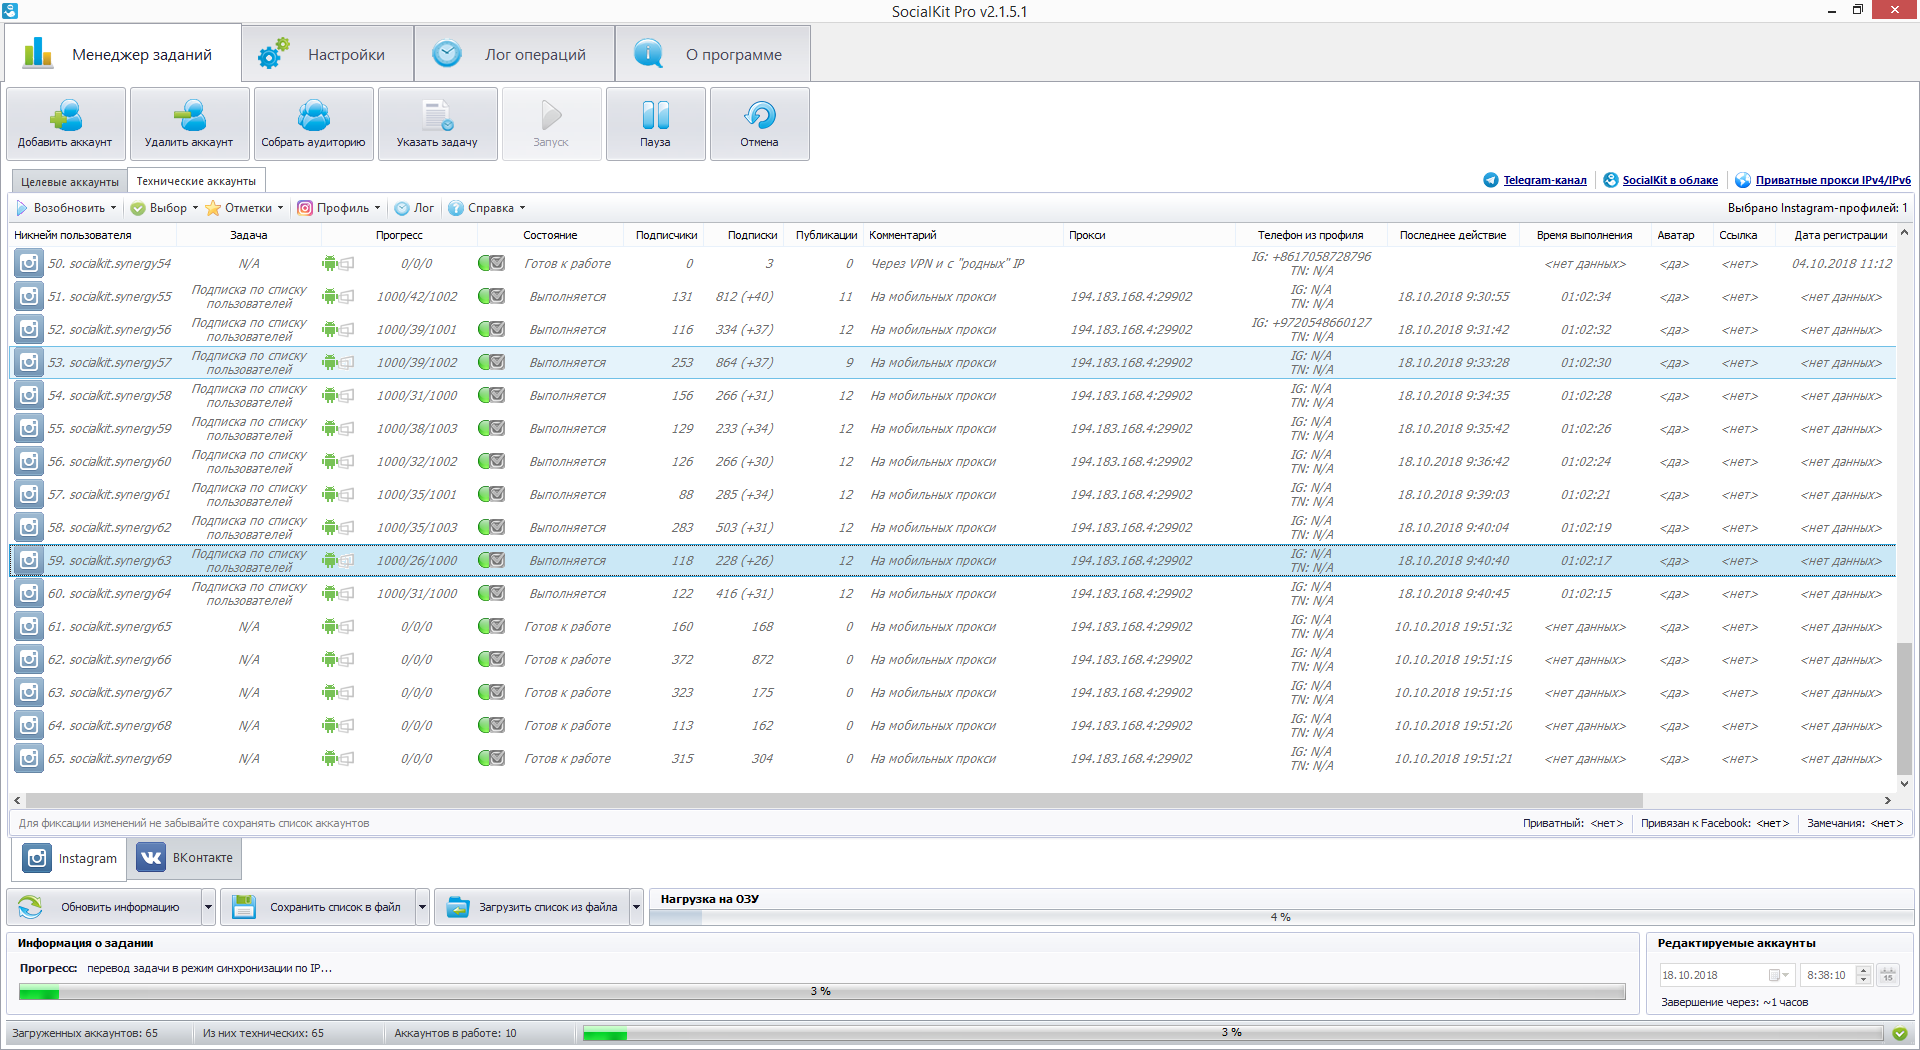1920x1050 pixels.
Task: Switch to the Менеджер заданий tab
Action: 123,54
